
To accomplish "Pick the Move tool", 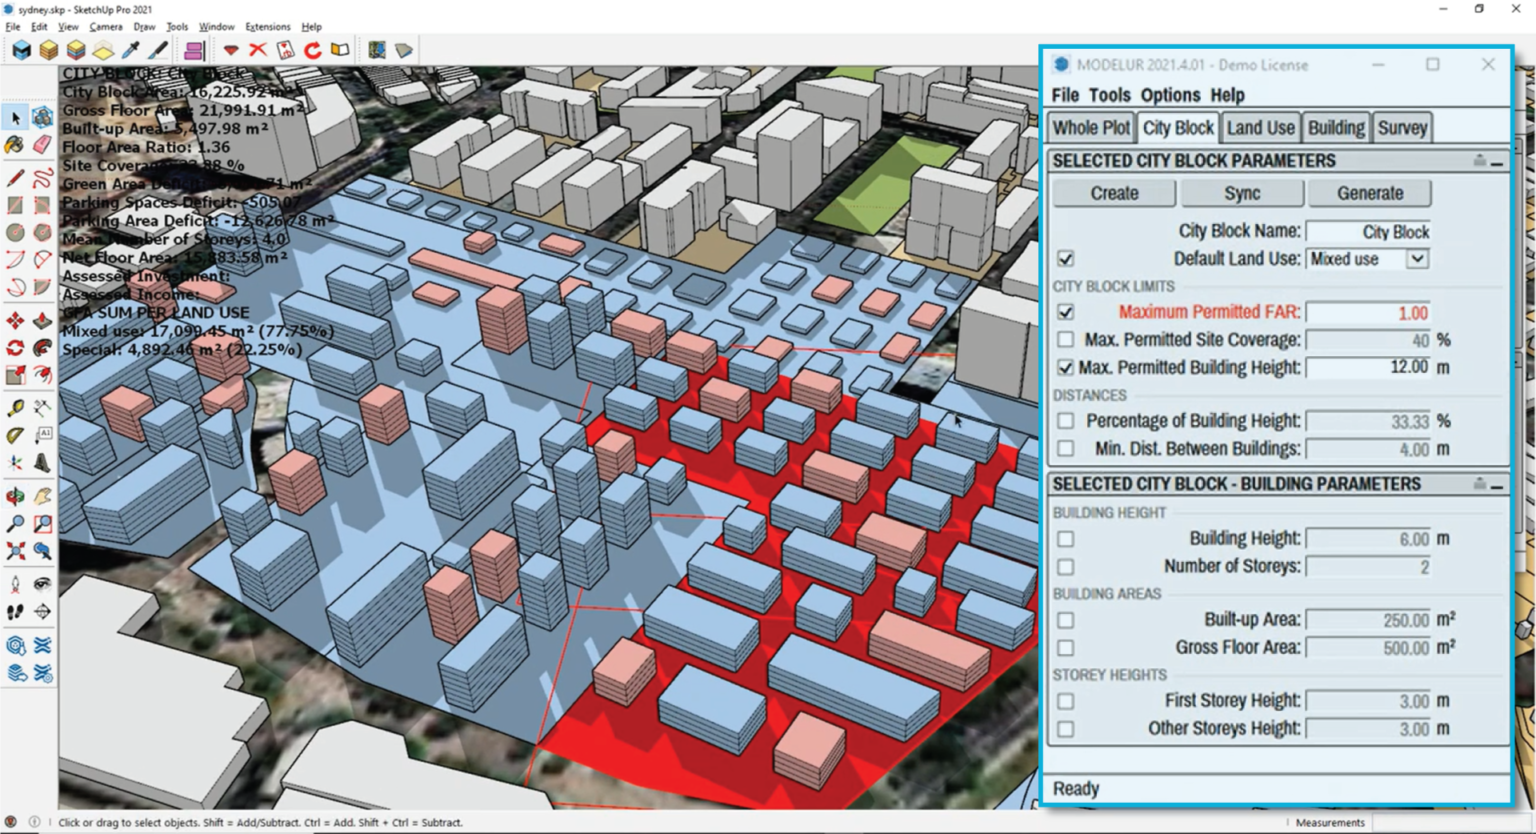I will point(15,319).
